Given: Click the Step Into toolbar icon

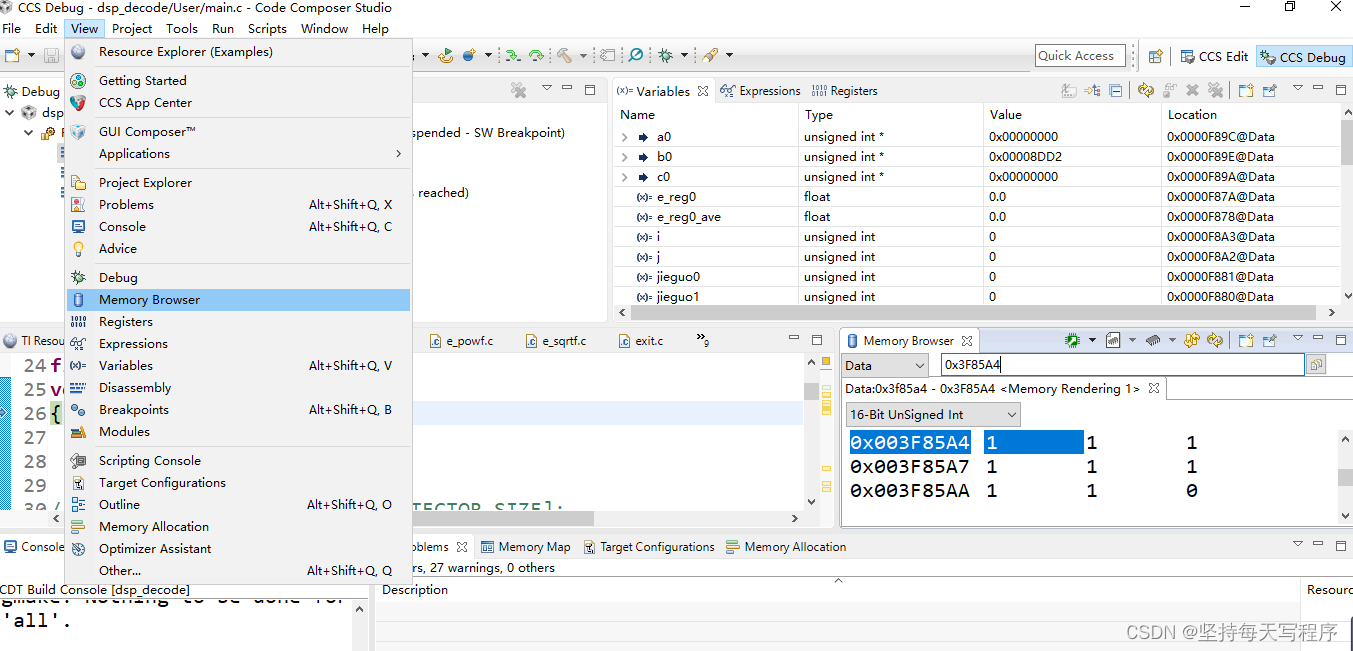Looking at the screenshot, I should pyautogui.click(x=512, y=56).
